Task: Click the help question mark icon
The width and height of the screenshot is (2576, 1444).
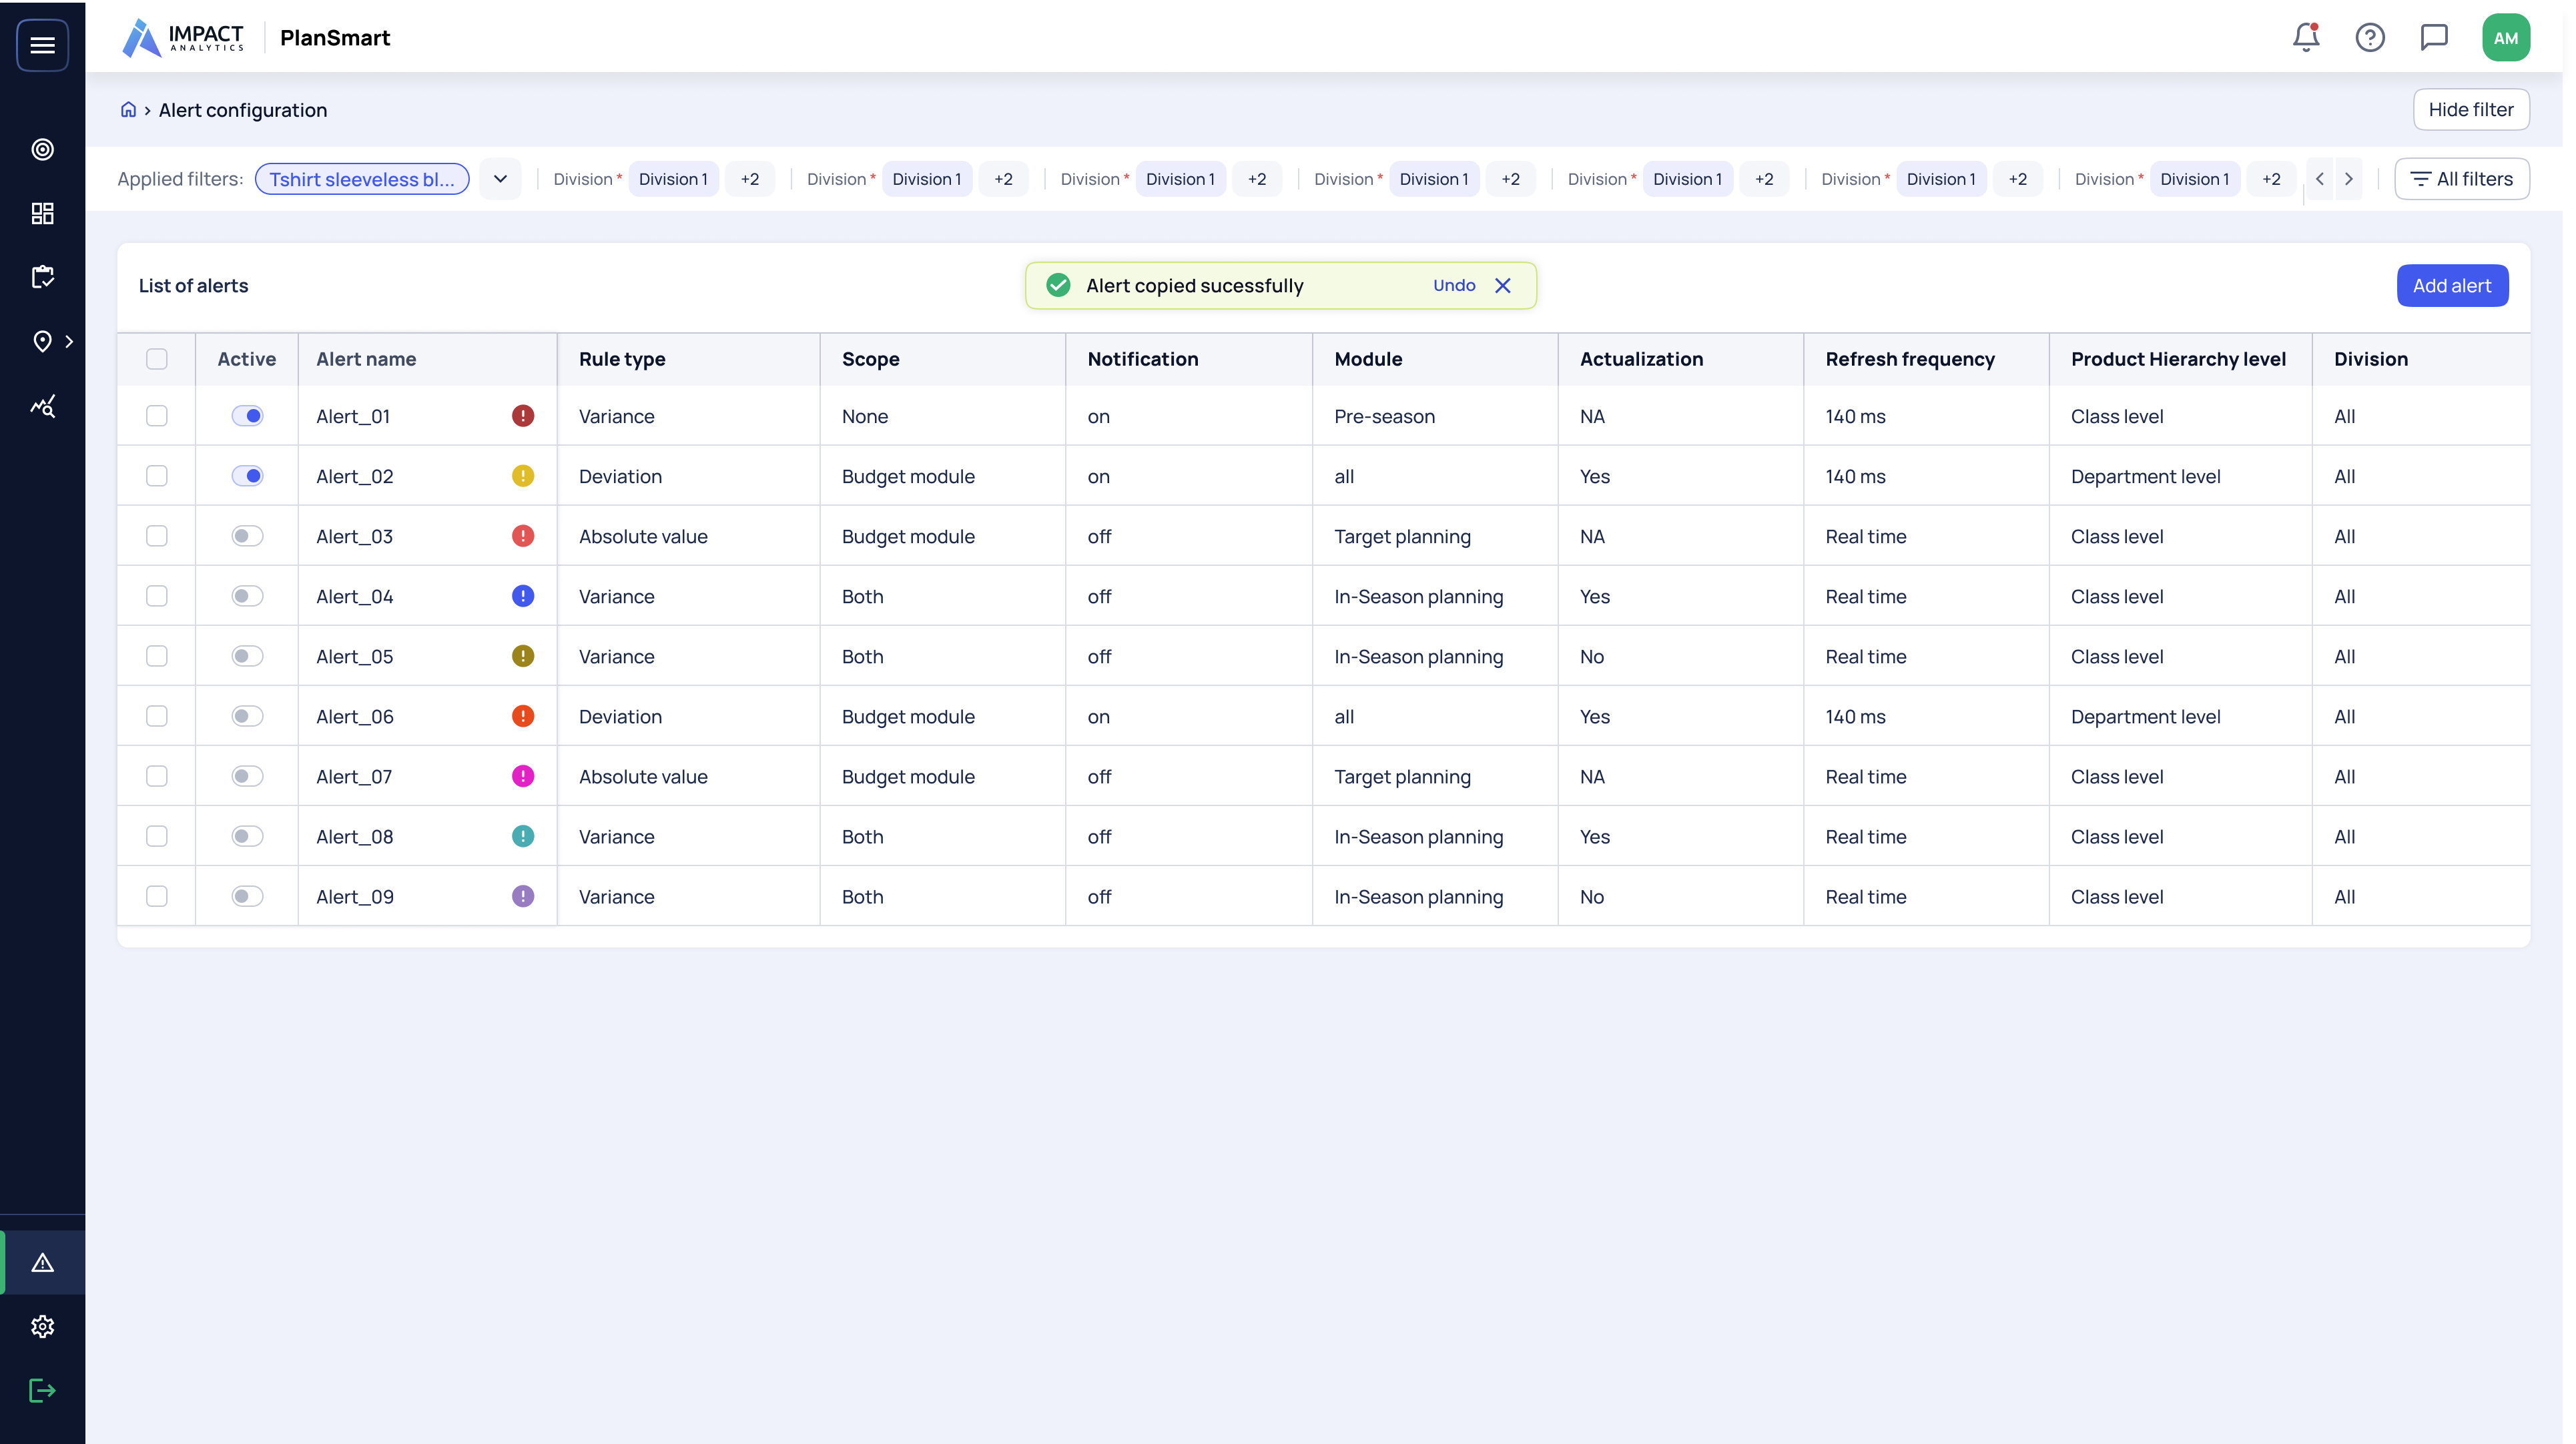Action: 2370,38
